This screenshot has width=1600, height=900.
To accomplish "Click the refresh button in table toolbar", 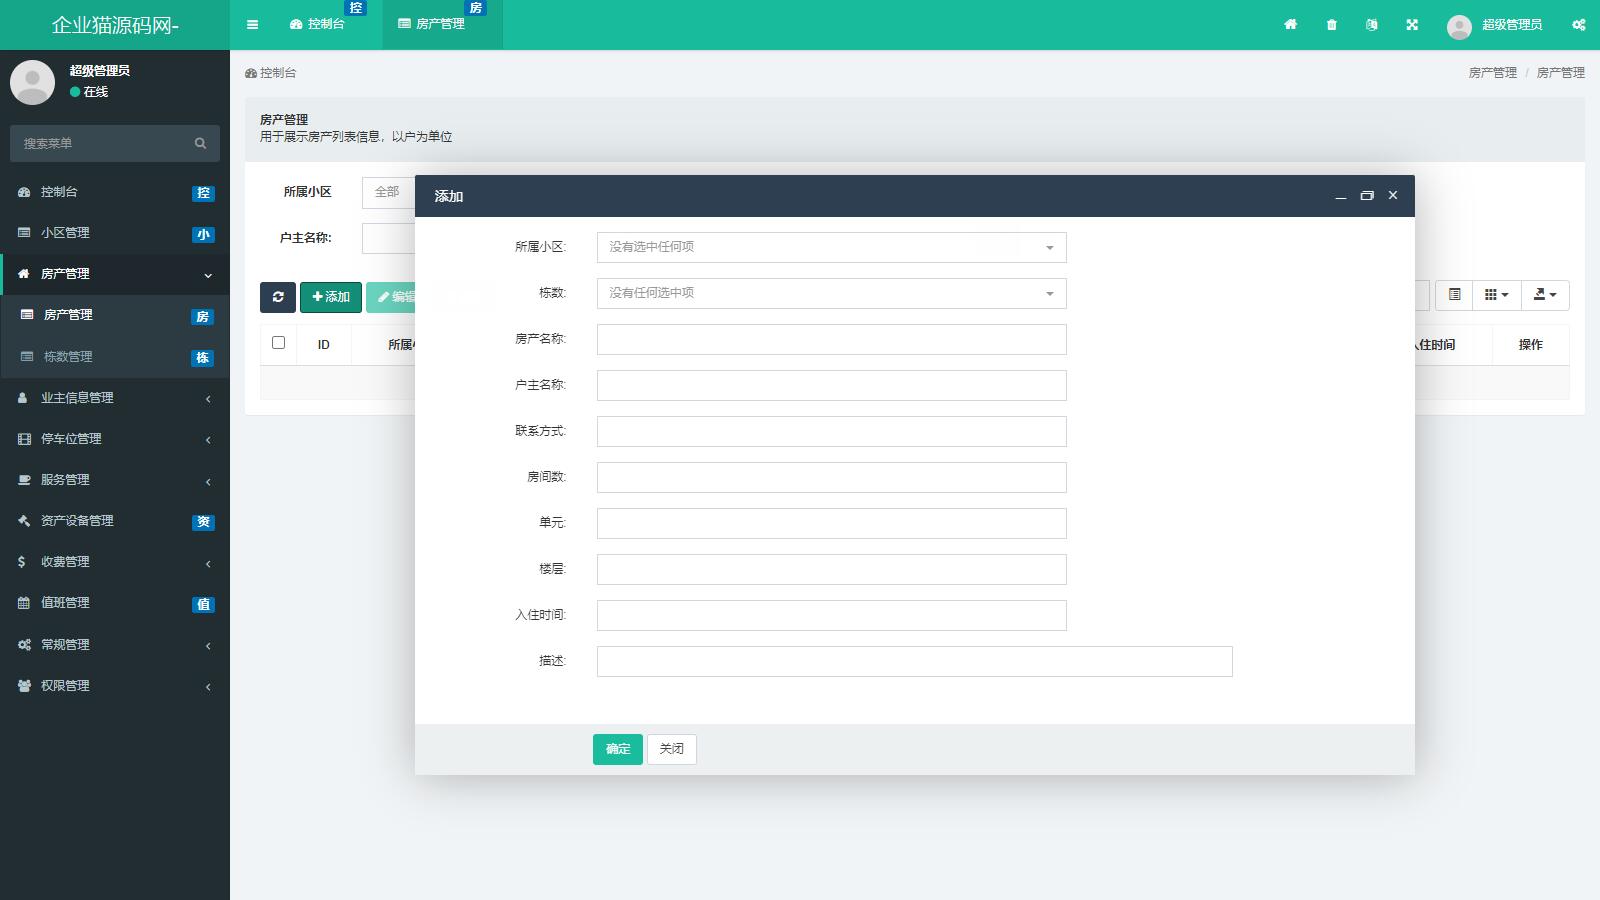I will pos(278,297).
